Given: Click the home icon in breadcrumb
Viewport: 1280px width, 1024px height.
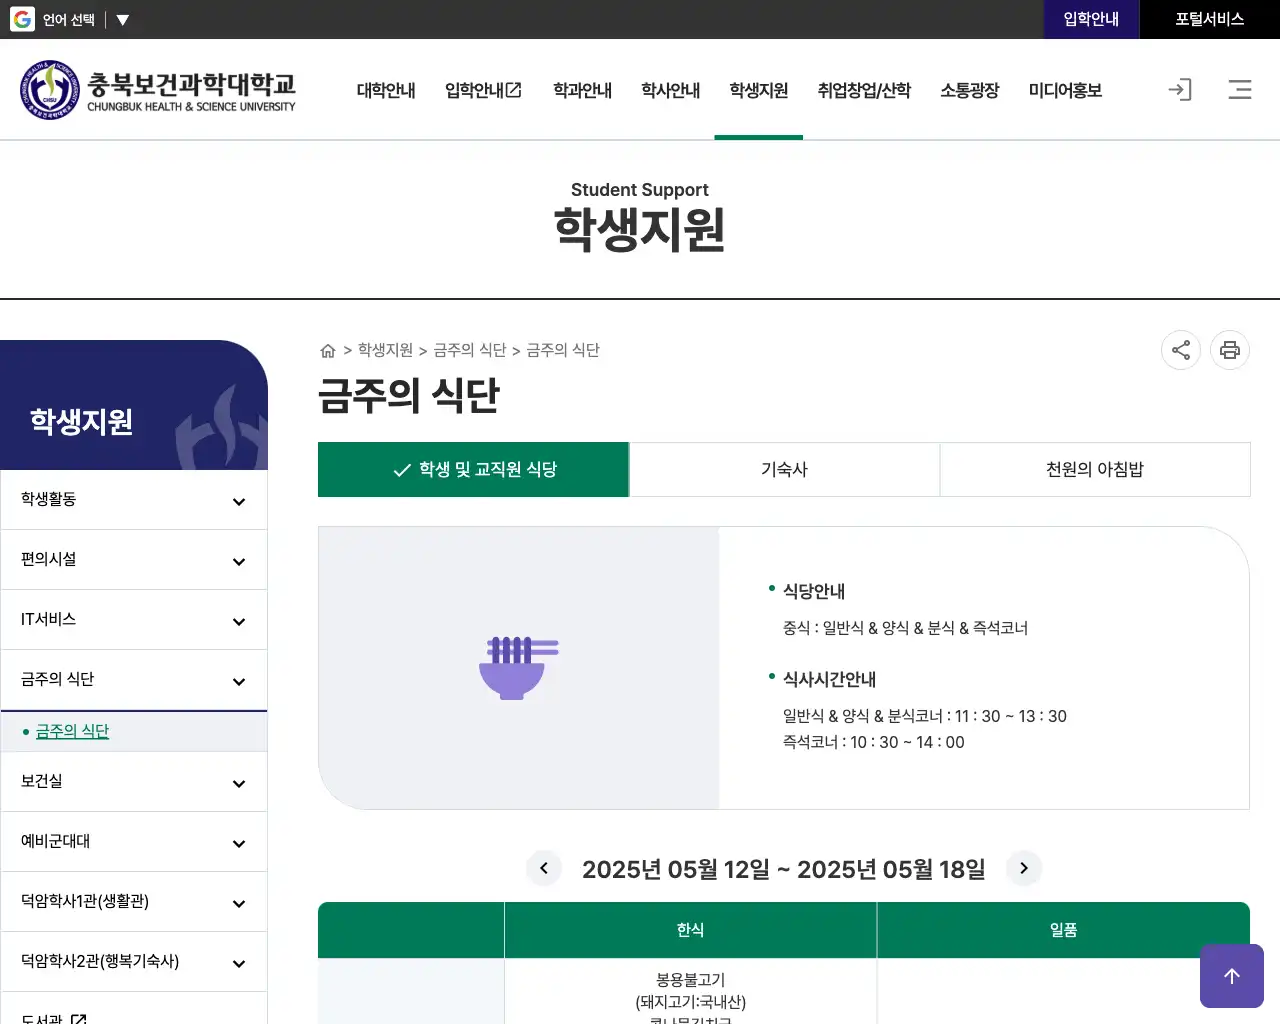Looking at the screenshot, I should pyautogui.click(x=327, y=350).
